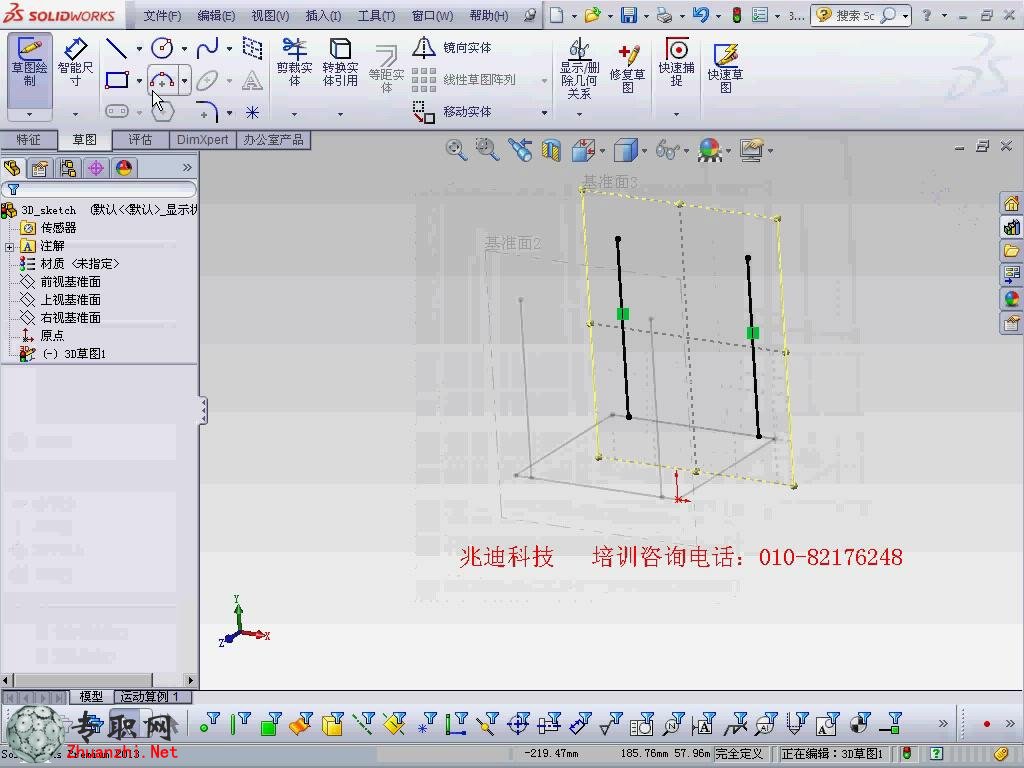Viewport: 1024px width, 768px height.
Task: Toggle the Filter Surface Bodies filter
Action: coord(301,724)
